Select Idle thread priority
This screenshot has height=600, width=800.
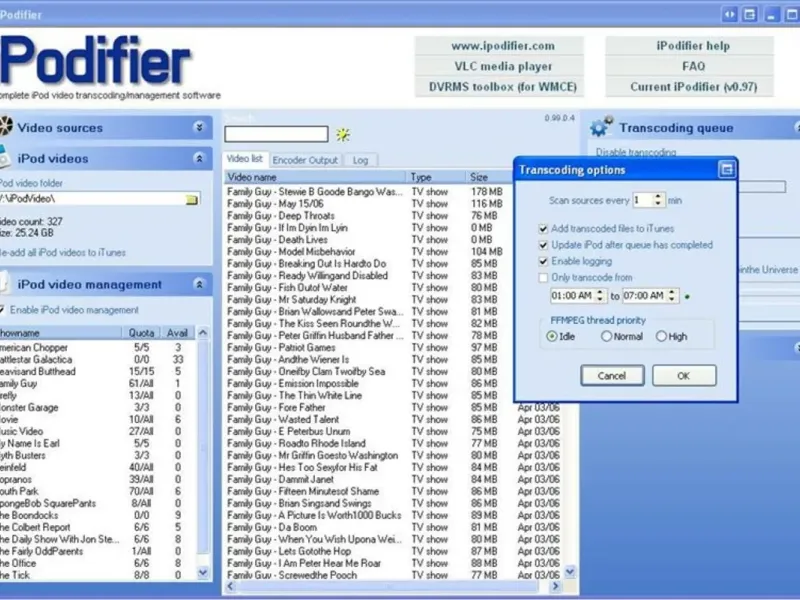tap(552, 336)
